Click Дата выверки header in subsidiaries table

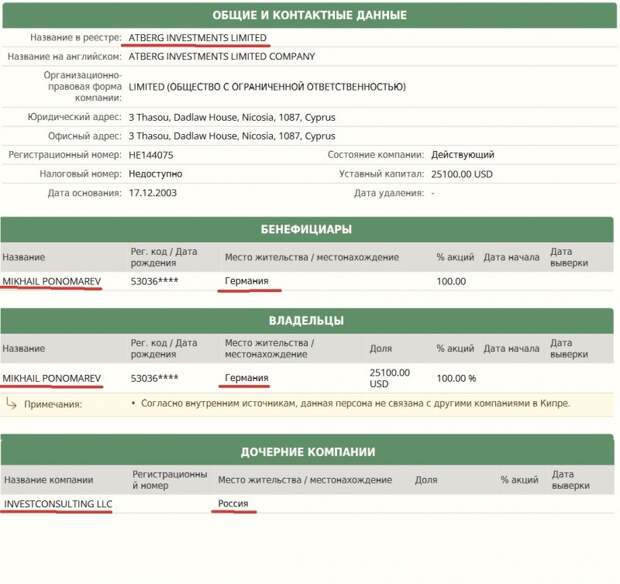tap(571, 480)
